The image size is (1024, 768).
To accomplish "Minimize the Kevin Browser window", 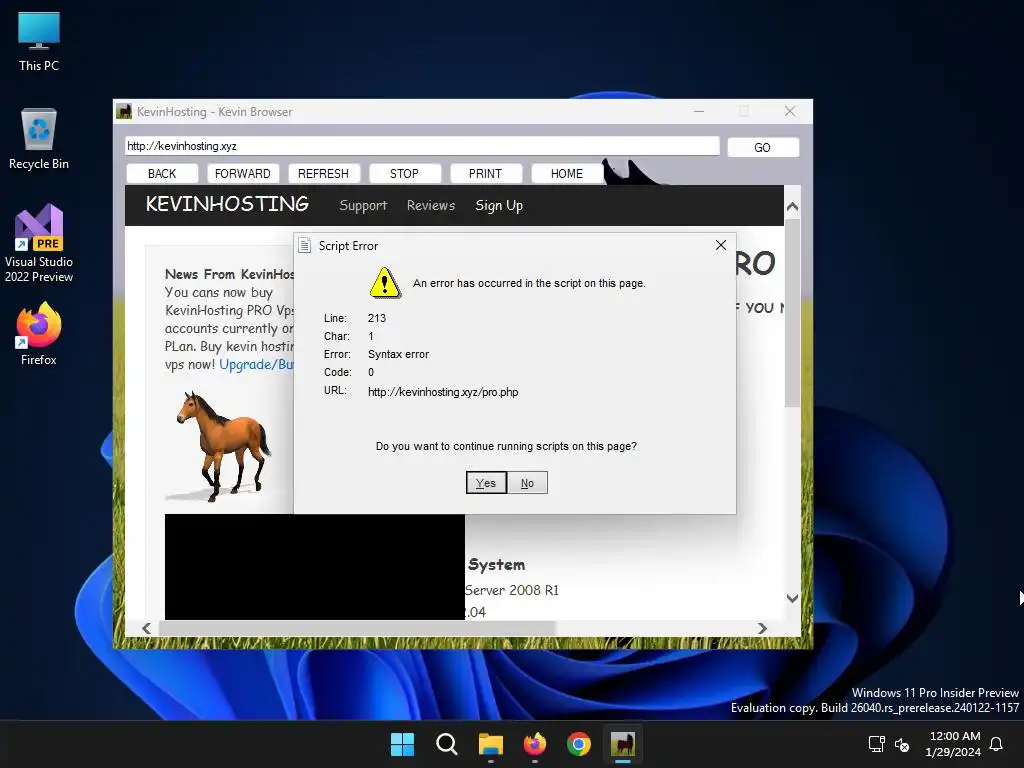I will pyautogui.click(x=699, y=112).
